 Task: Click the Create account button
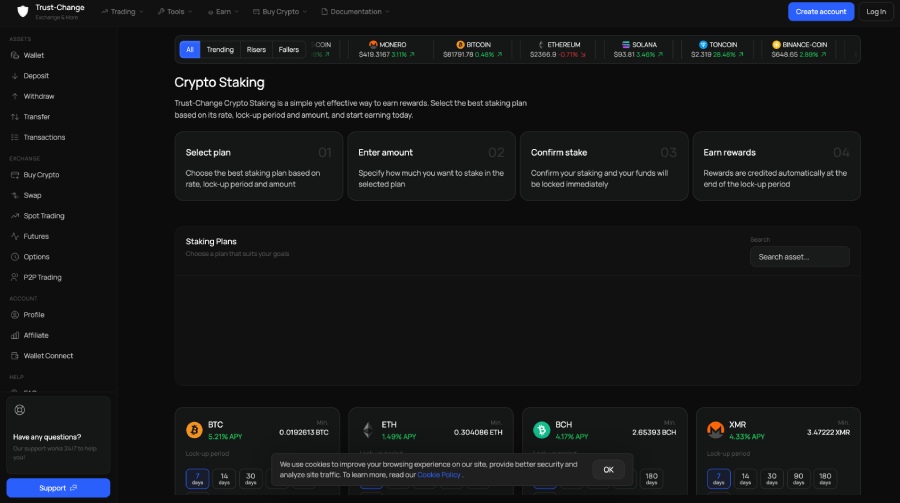(x=821, y=11)
